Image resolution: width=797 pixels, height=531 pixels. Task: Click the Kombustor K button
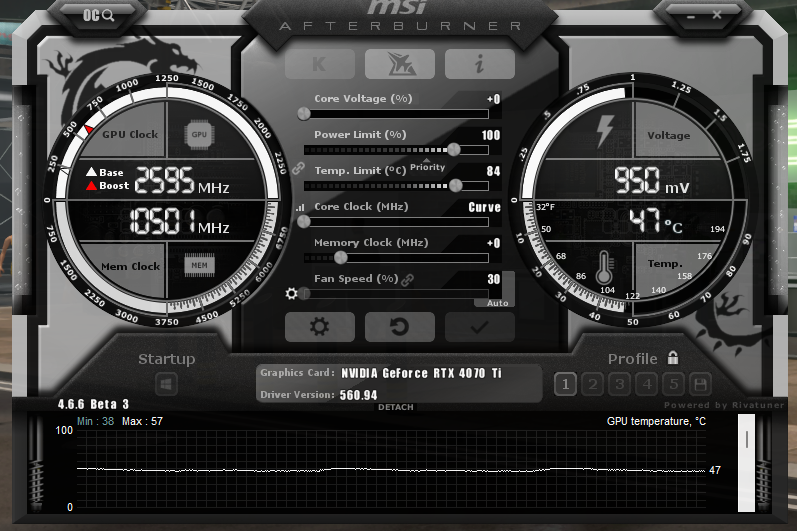tap(320, 64)
